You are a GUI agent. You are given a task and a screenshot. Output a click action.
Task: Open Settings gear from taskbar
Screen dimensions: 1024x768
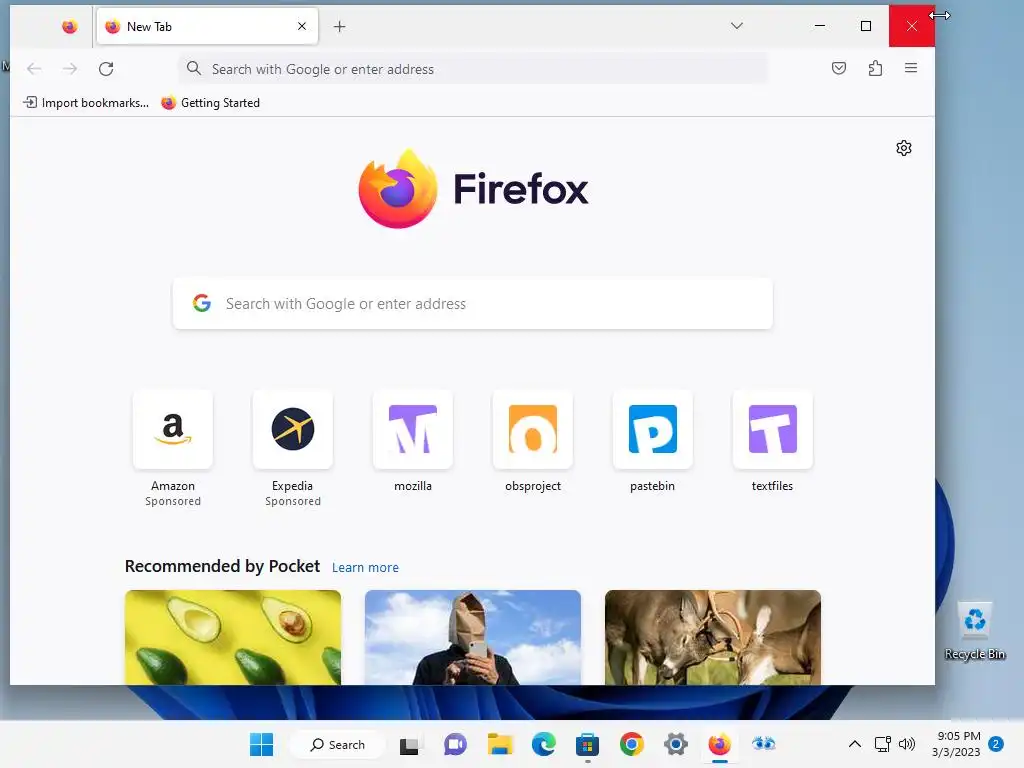pyautogui.click(x=676, y=744)
